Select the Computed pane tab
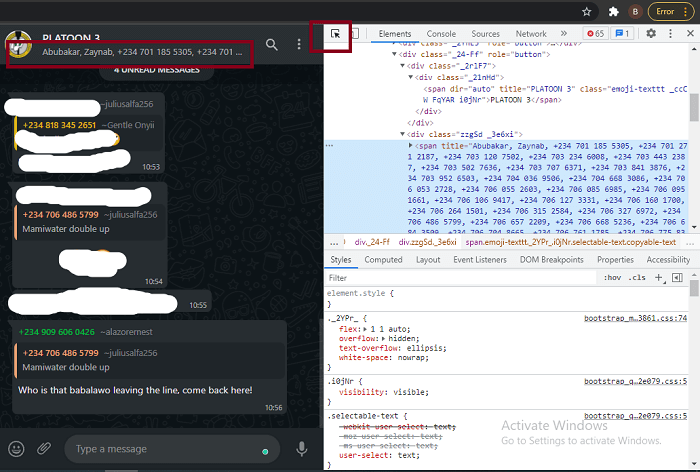 click(x=383, y=259)
